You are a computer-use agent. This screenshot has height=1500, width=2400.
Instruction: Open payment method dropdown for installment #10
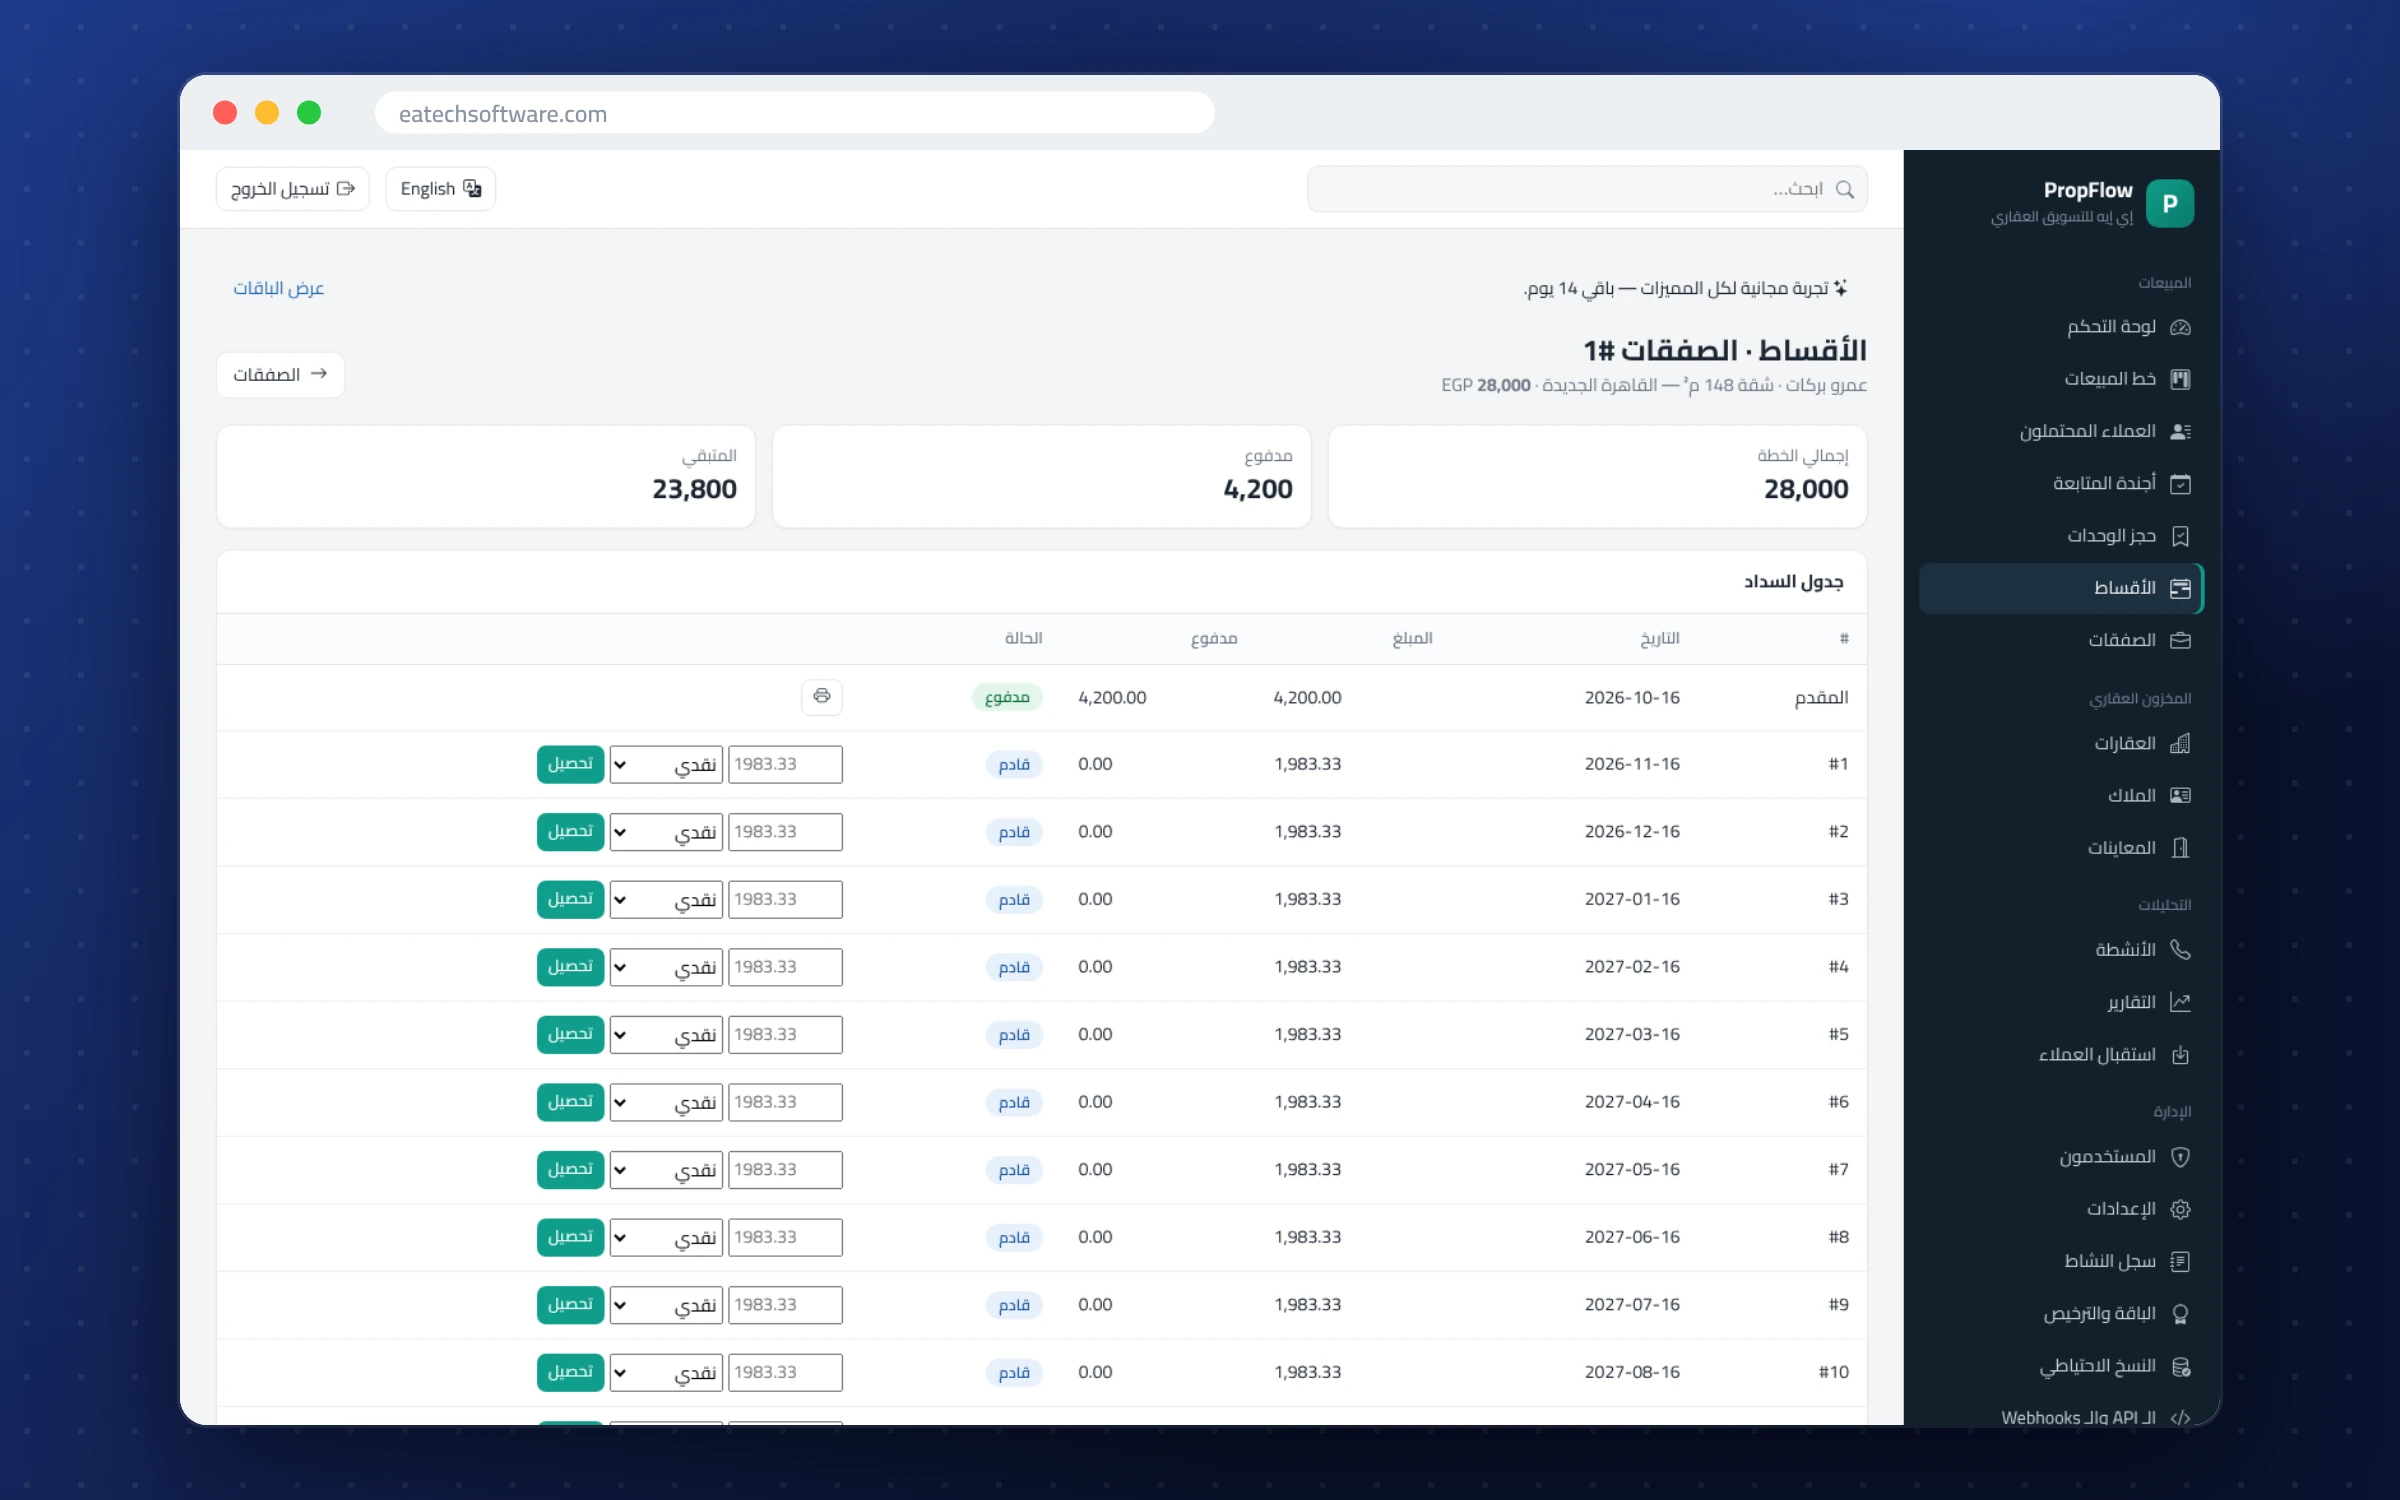click(666, 1372)
